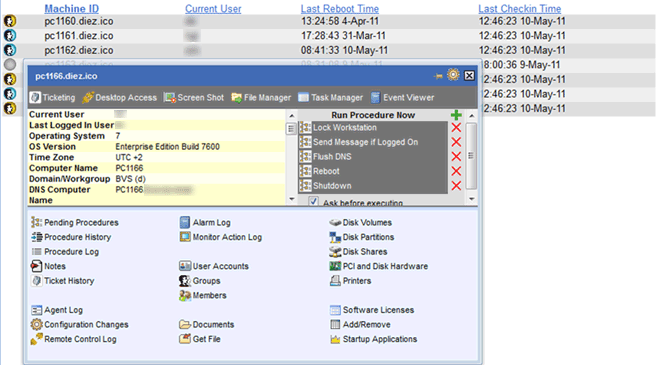The height and width of the screenshot is (365, 660).
Task: Click scroll up arrow in machine info panel
Action: [x=291, y=115]
